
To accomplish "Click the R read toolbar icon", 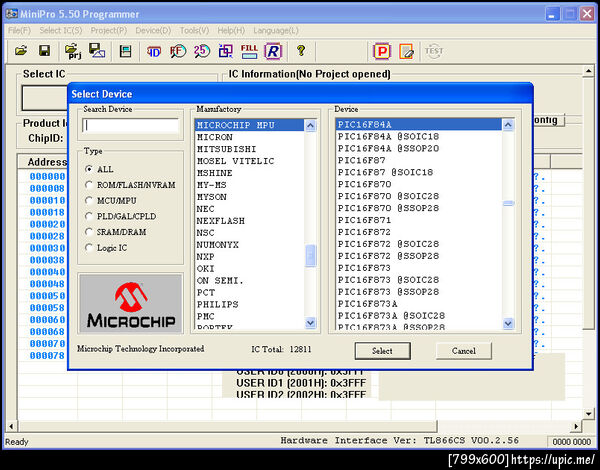I will tap(273, 51).
